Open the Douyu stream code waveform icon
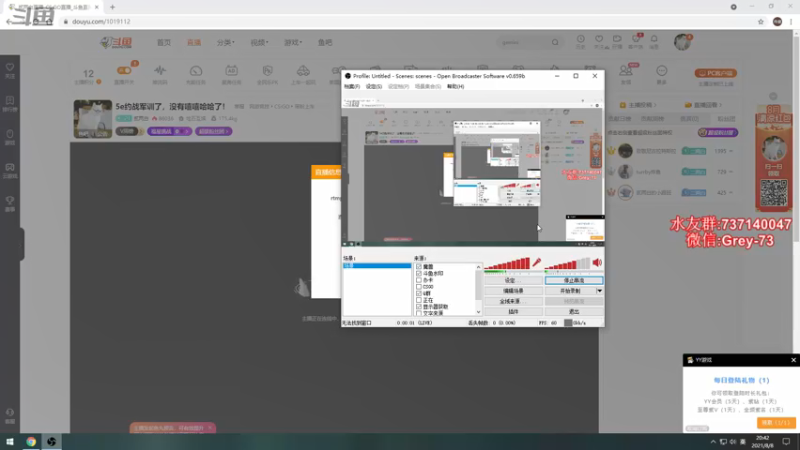Image resolution: width=800 pixels, height=450 pixels. 160,70
